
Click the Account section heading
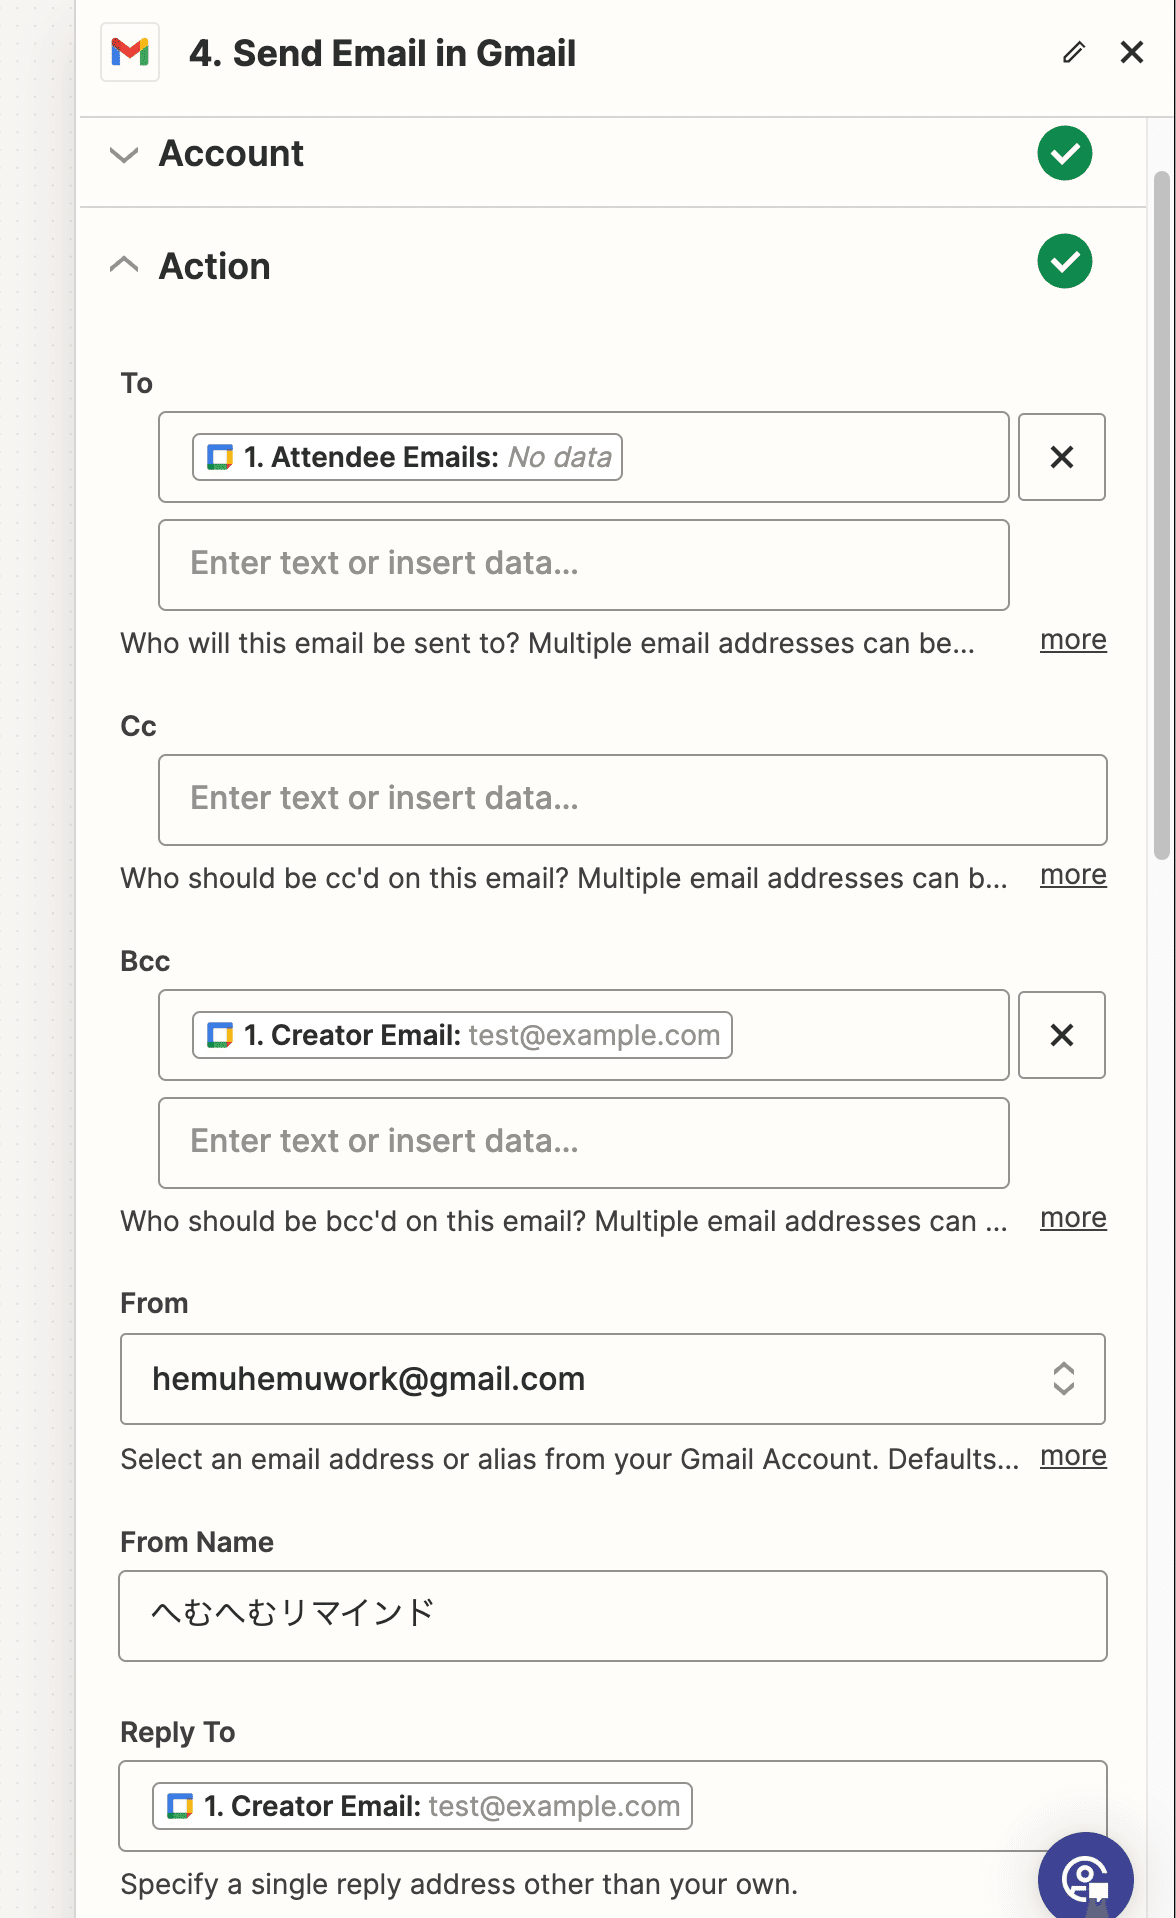pos(231,154)
